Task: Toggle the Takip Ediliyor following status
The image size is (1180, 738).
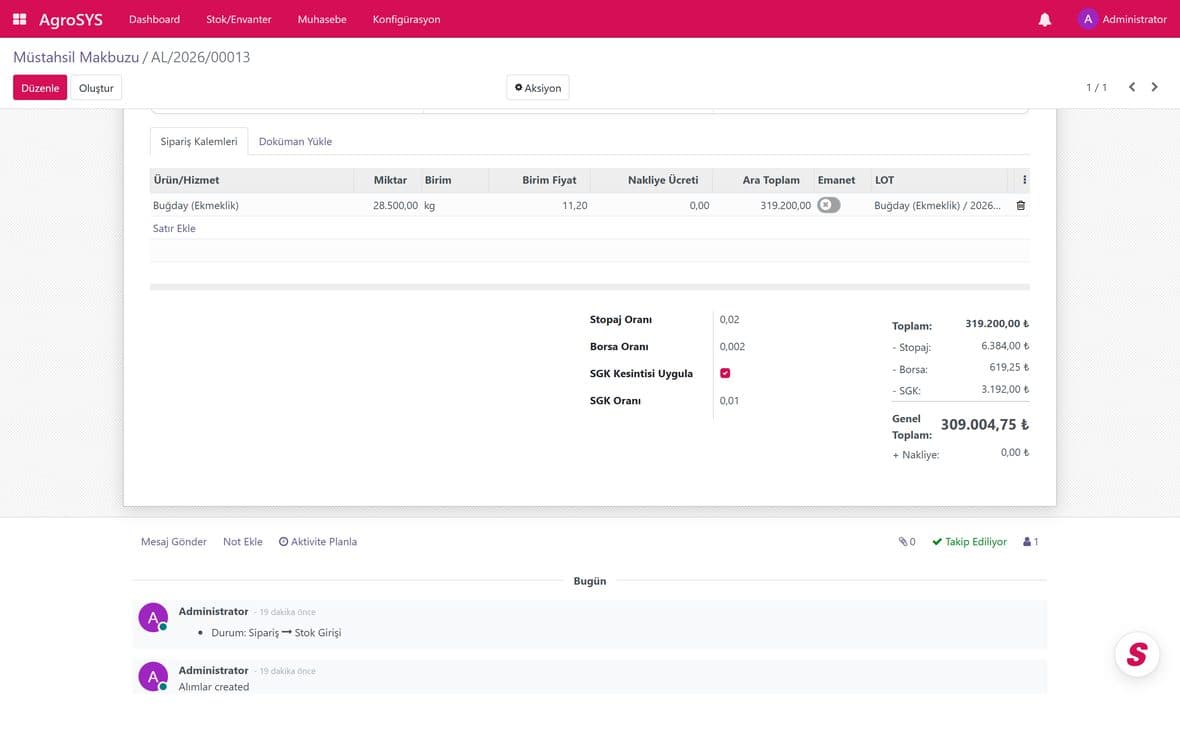Action: (x=969, y=542)
